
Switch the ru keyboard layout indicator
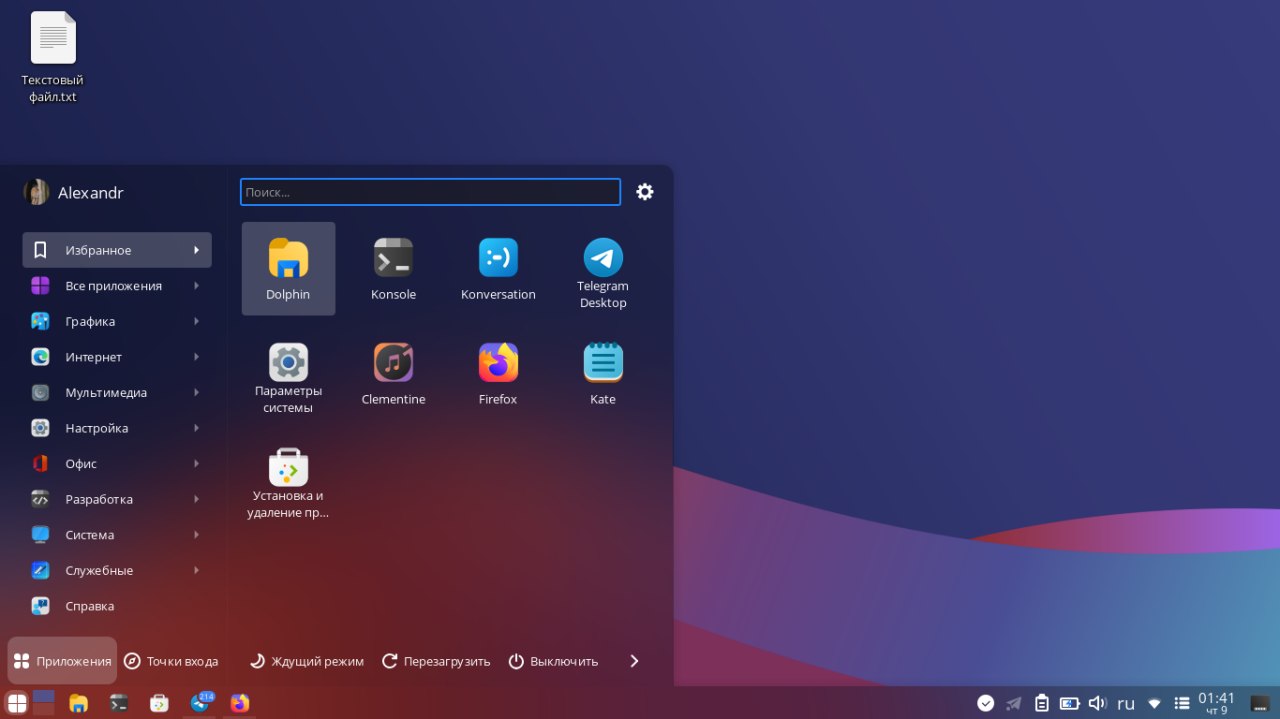coord(1126,703)
